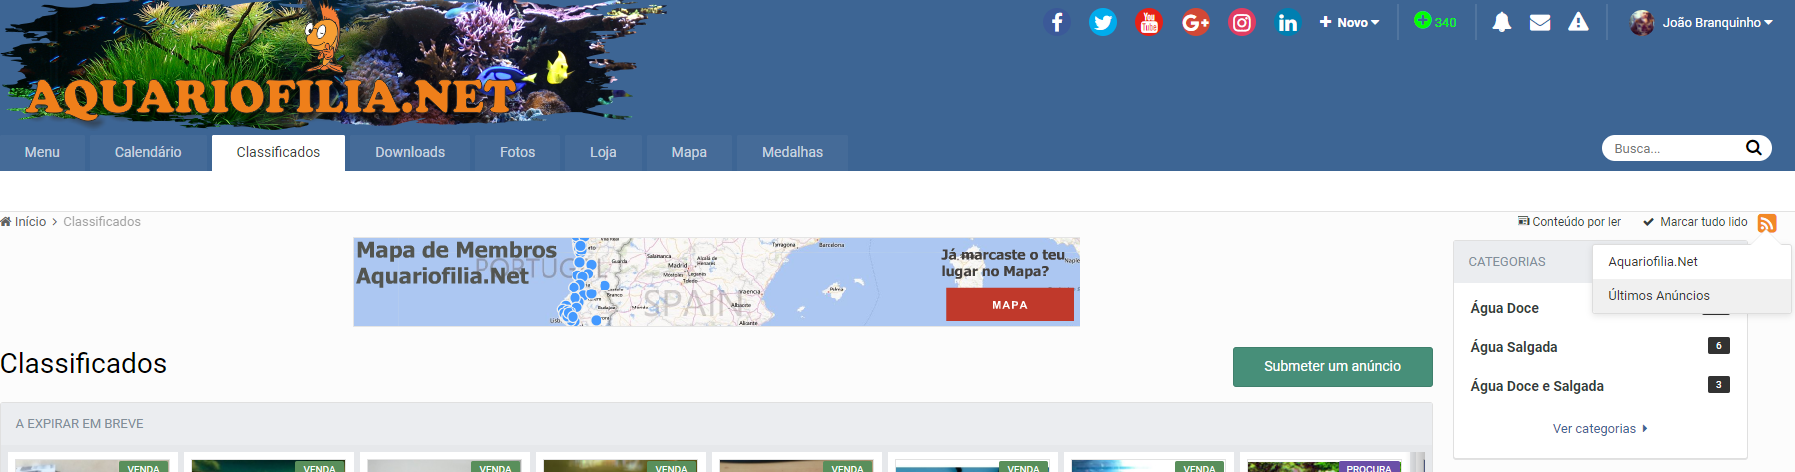Screen dimensions: 1795x472
Task: Switch to the Calendário tab
Action: click(148, 152)
